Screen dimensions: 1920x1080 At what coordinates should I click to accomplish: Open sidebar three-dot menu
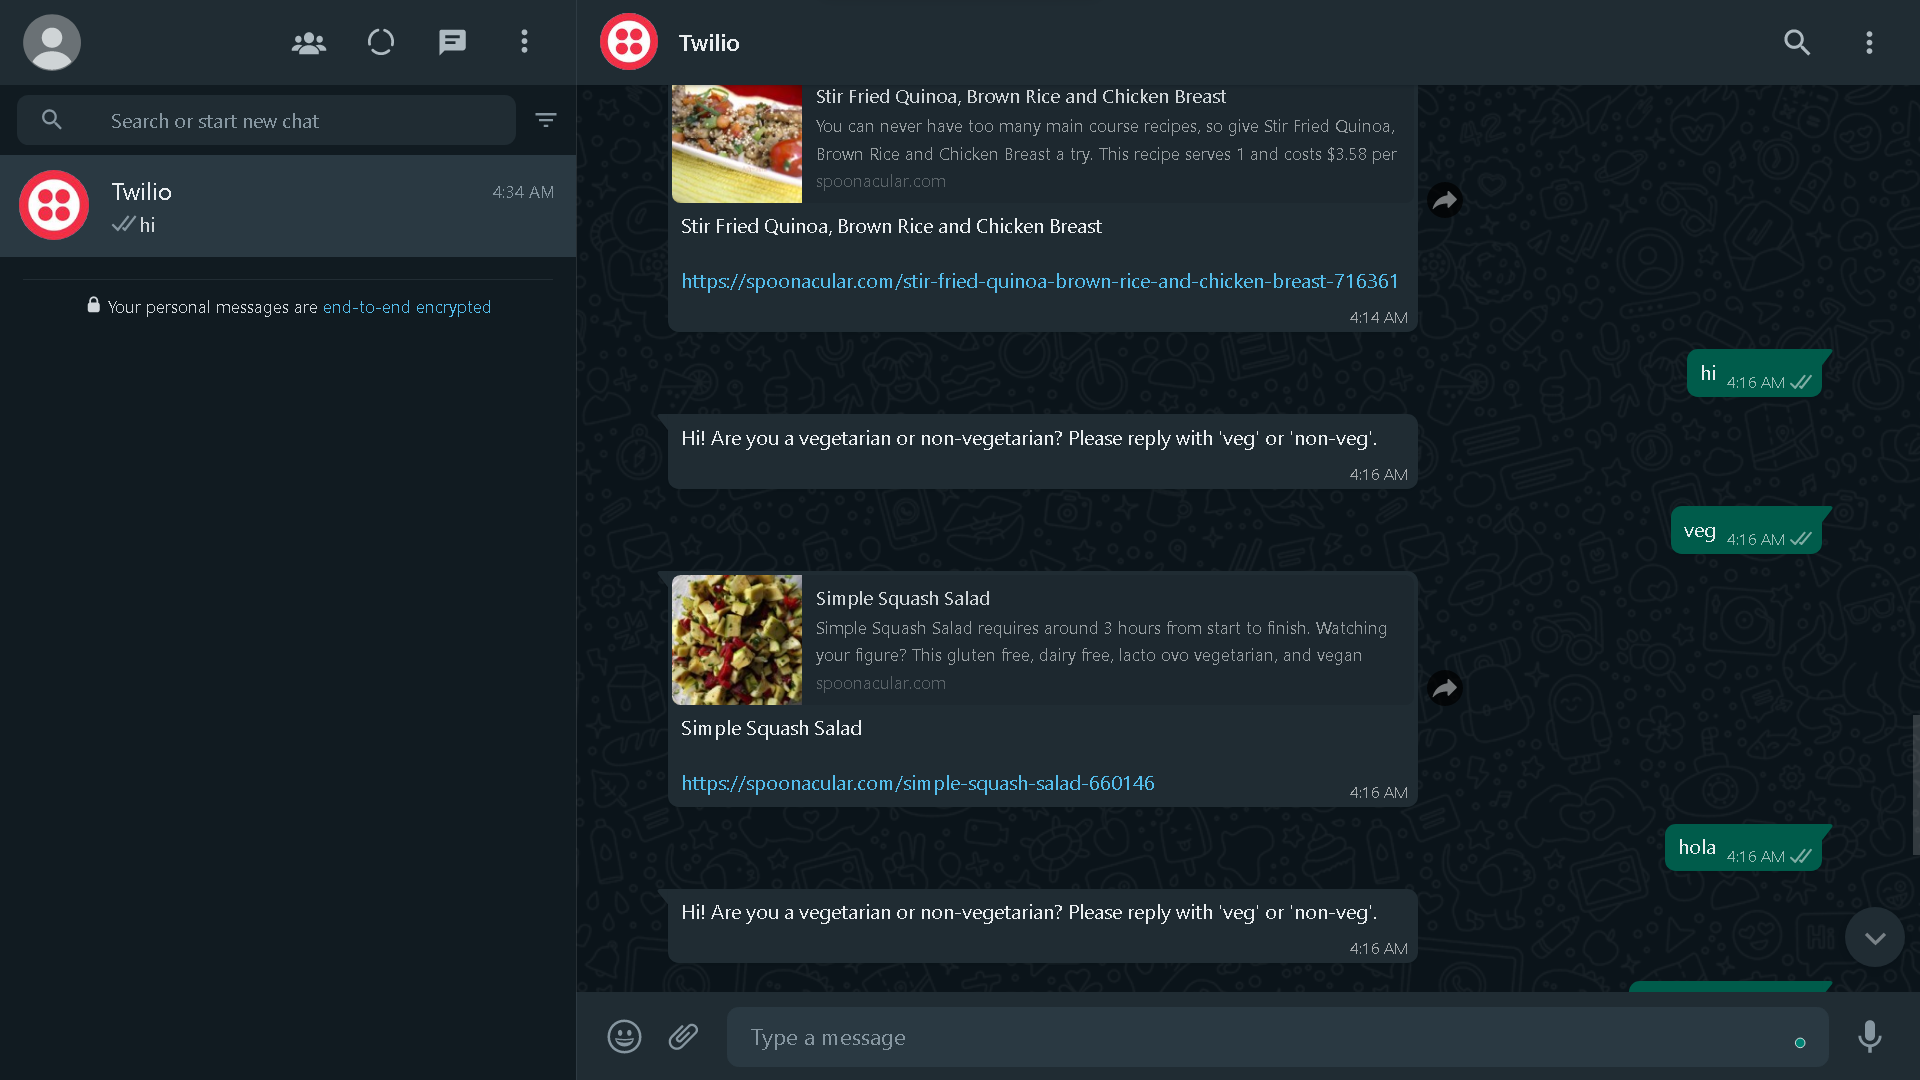pos(524,42)
